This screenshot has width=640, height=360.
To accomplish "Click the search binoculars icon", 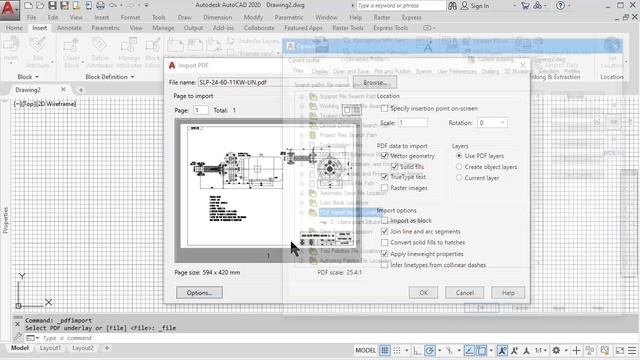I will (452, 6).
